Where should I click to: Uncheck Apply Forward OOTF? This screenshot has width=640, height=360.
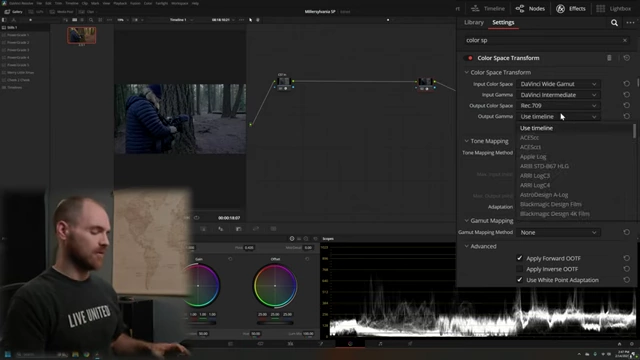(520, 258)
